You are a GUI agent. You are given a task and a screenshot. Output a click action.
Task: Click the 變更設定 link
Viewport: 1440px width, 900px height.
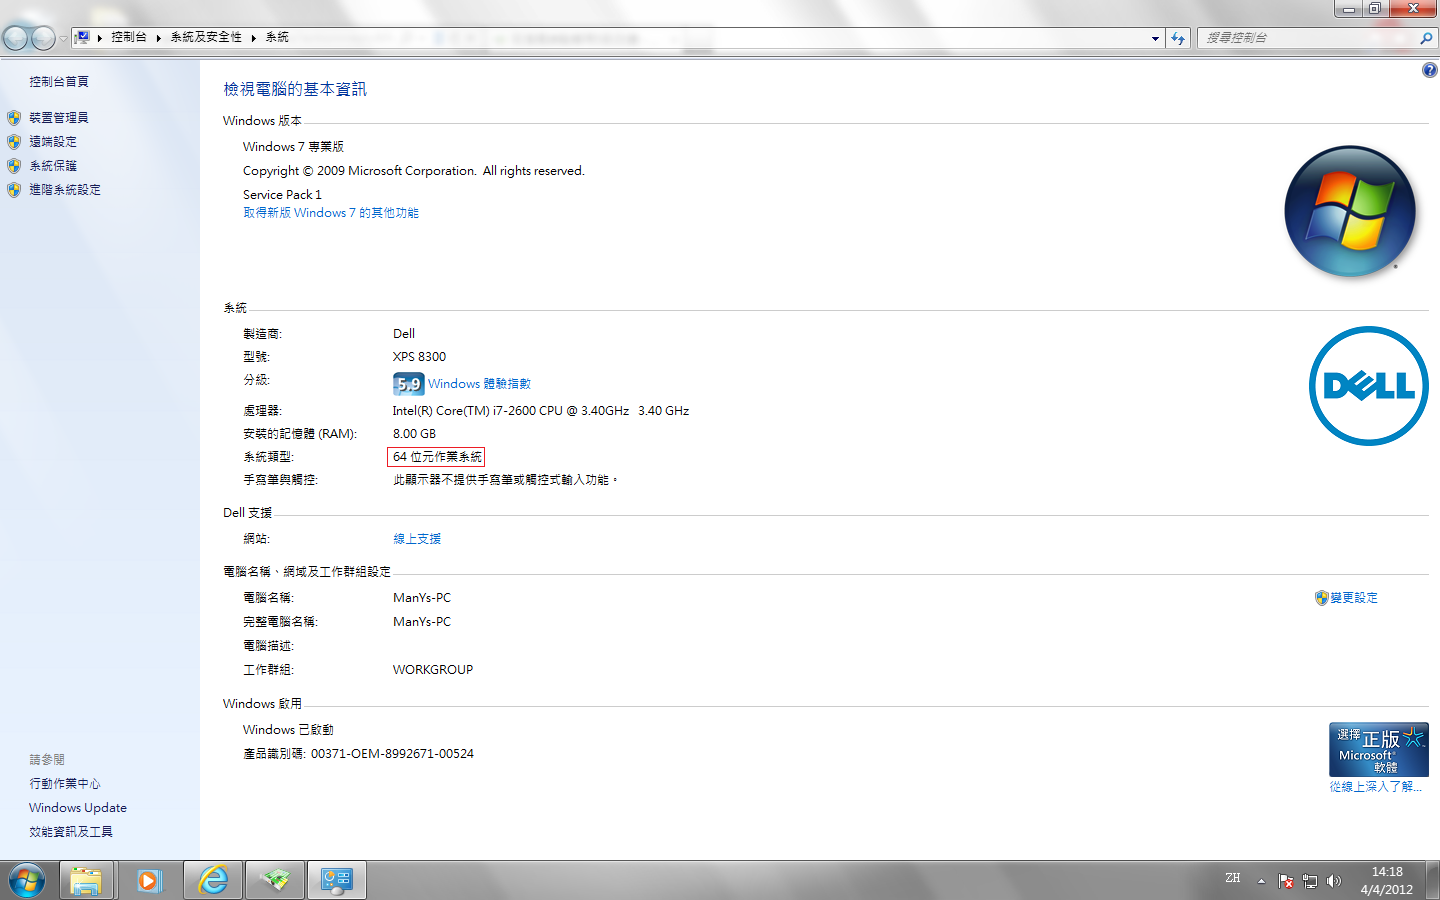click(1354, 598)
